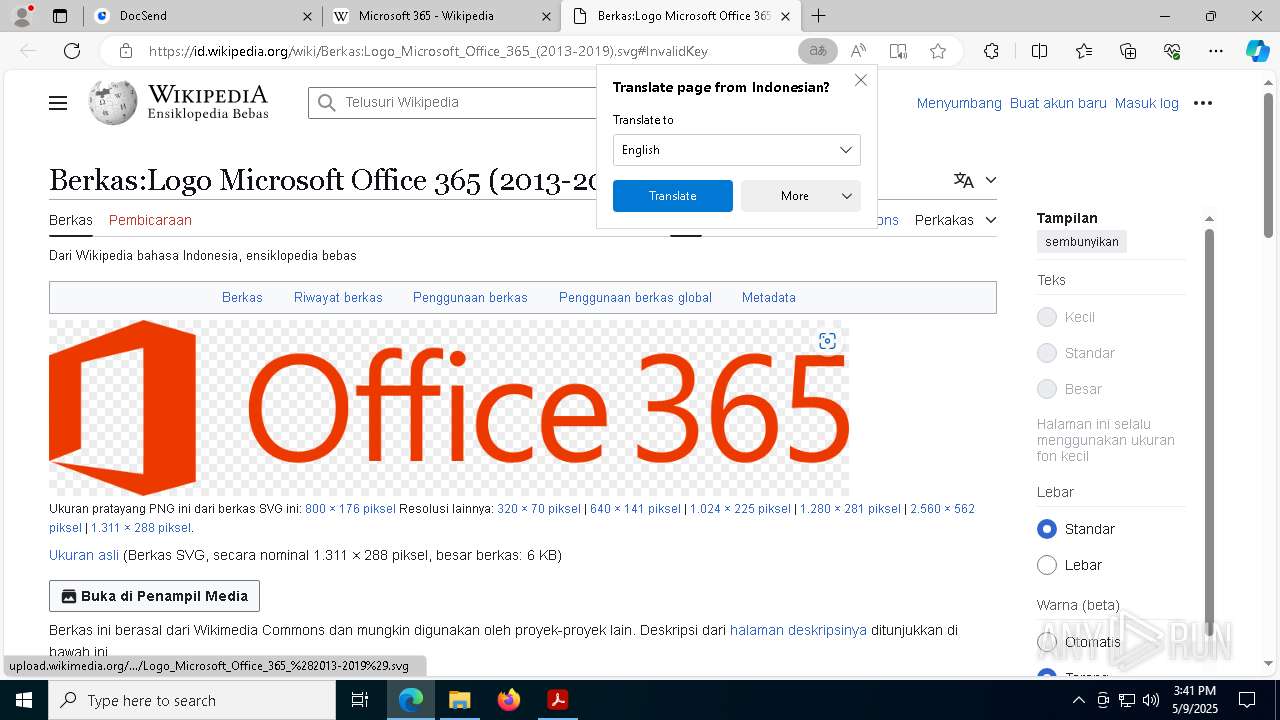Open Task View icon on taskbar

[x=360, y=700]
